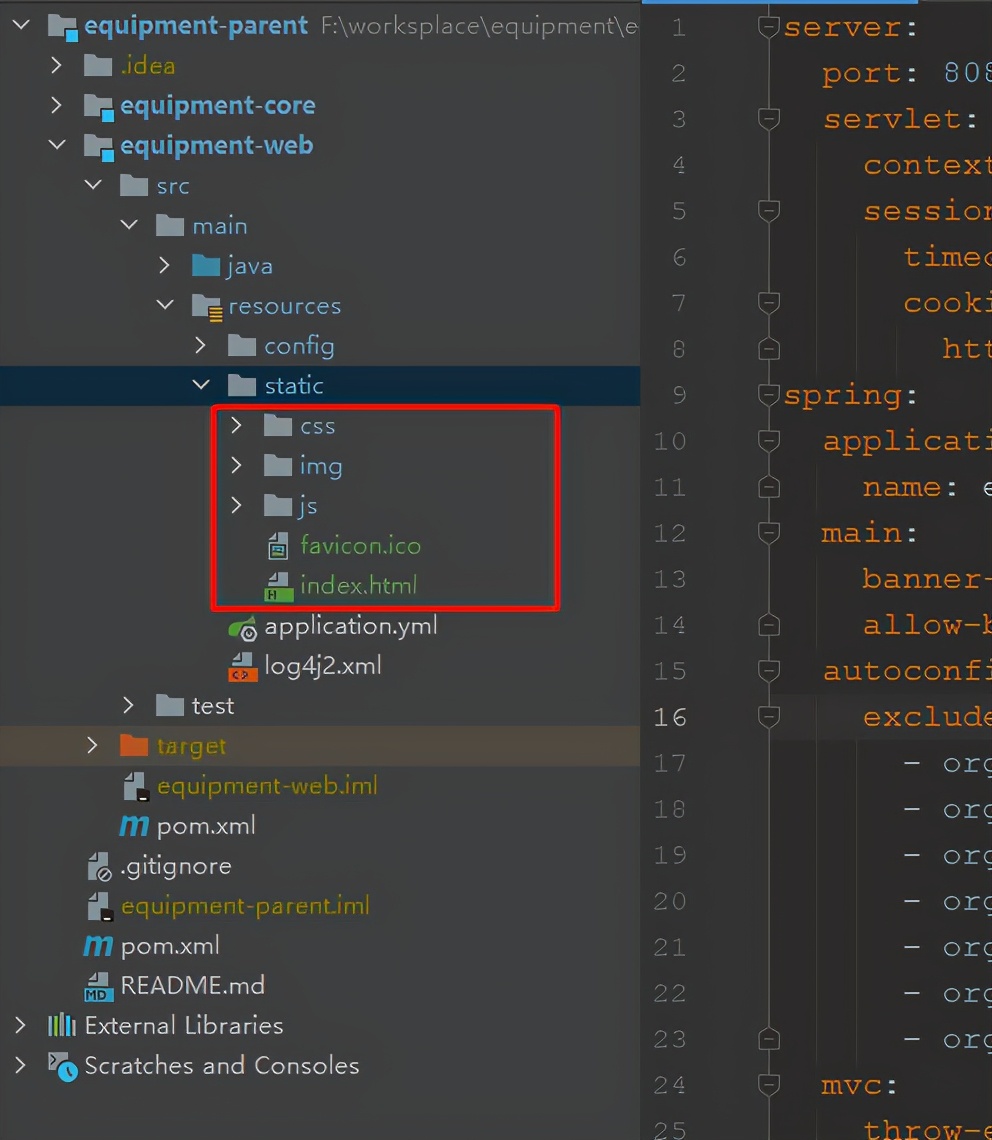Click the Maven icon of equipment-web pom.xml
The height and width of the screenshot is (1140, 992).
tap(134, 826)
